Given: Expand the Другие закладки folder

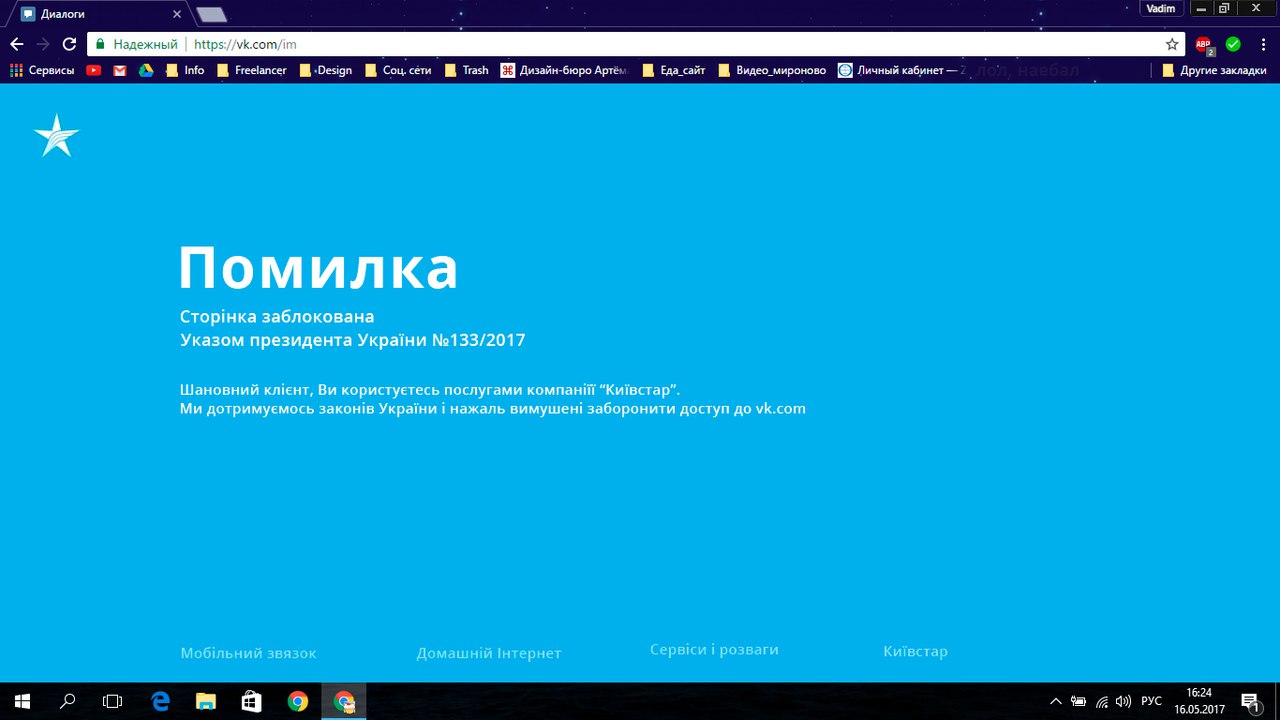Looking at the screenshot, I should (x=1214, y=70).
